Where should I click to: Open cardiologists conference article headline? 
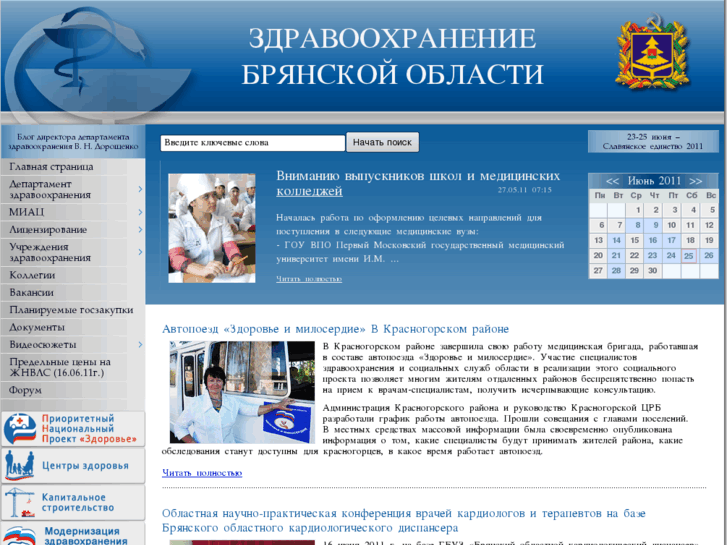pyautogui.click(x=403, y=520)
